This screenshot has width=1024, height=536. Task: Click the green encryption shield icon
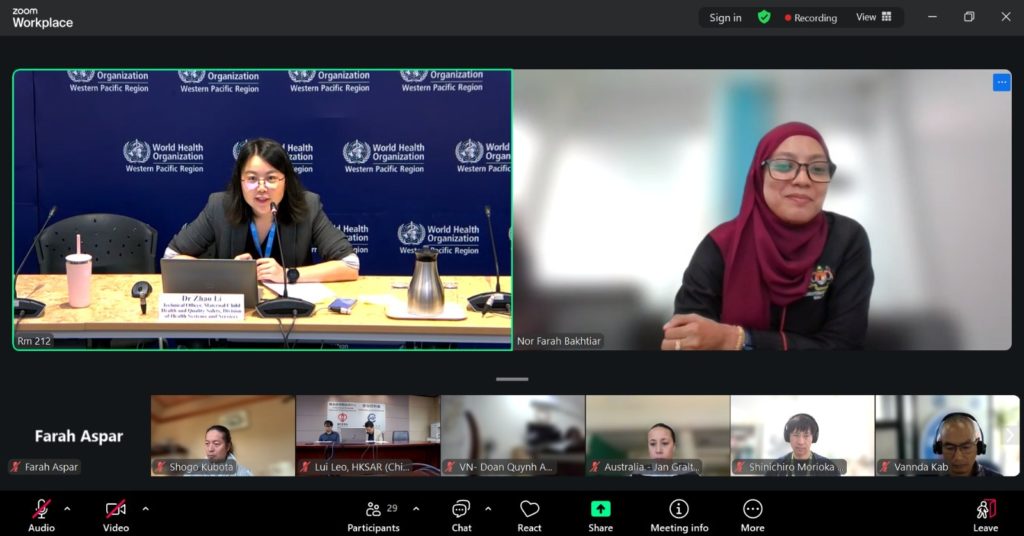tap(764, 17)
